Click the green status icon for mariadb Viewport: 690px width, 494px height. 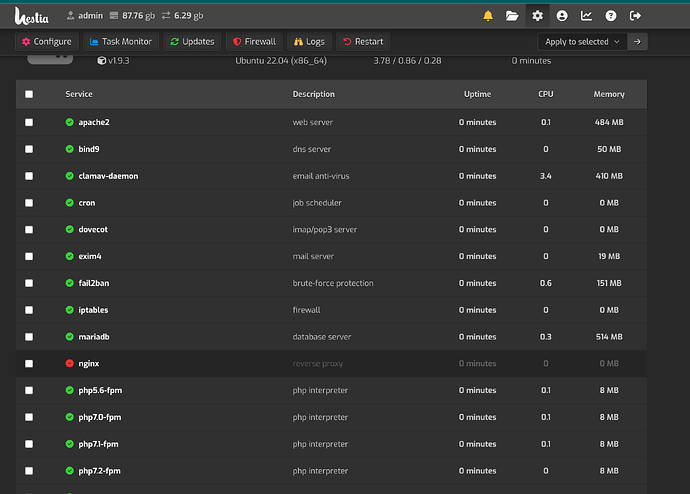tap(70, 337)
